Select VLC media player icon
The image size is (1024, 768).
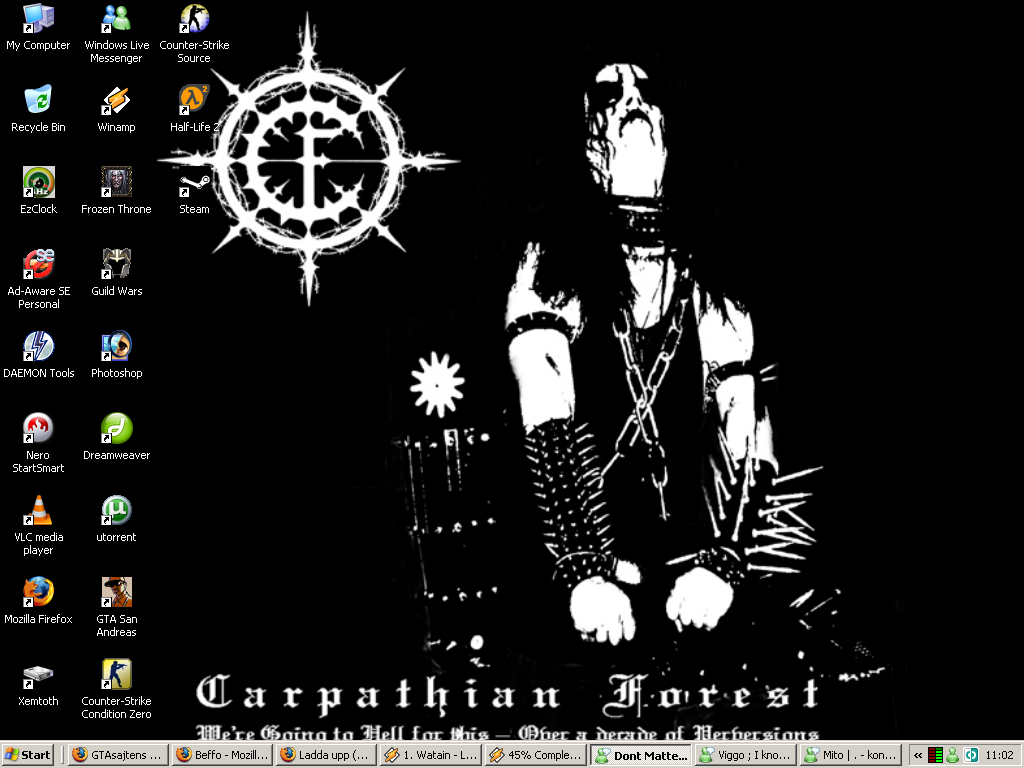[x=38, y=525]
